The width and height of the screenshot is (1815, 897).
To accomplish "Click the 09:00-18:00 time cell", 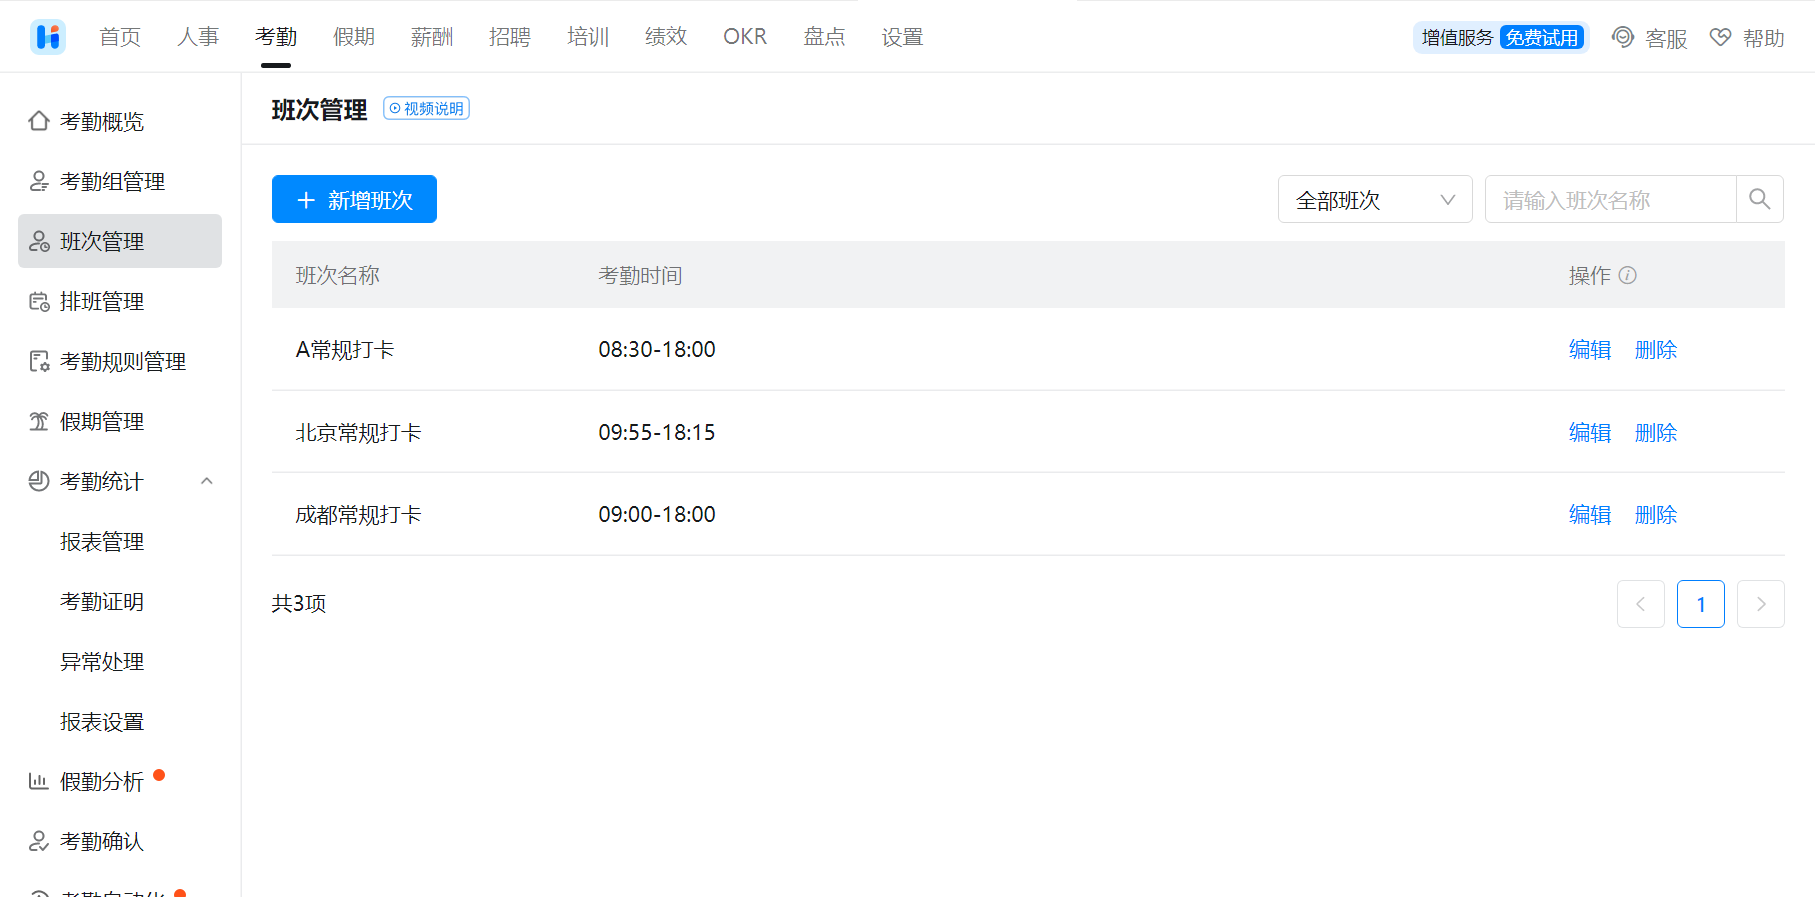I will coord(657,514).
